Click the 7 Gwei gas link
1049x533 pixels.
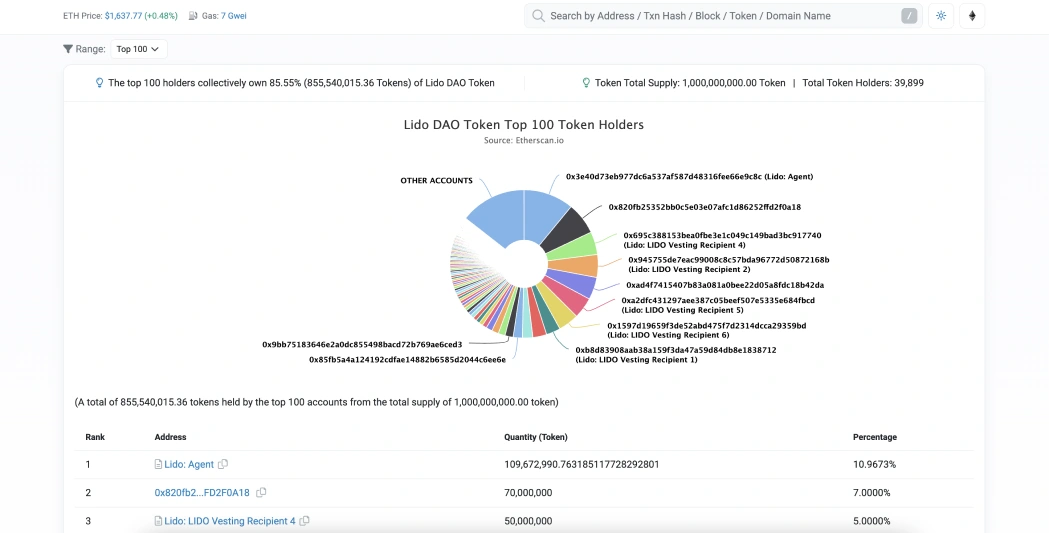[233, 16]
